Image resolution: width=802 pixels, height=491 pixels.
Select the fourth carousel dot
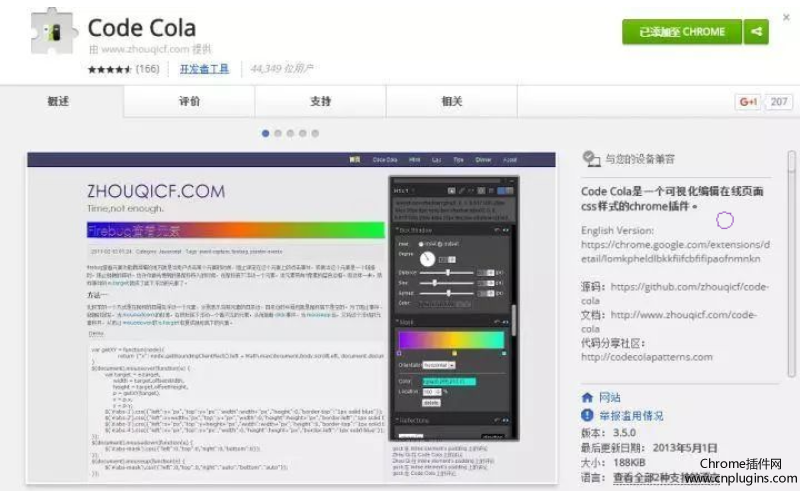point(303,133)
